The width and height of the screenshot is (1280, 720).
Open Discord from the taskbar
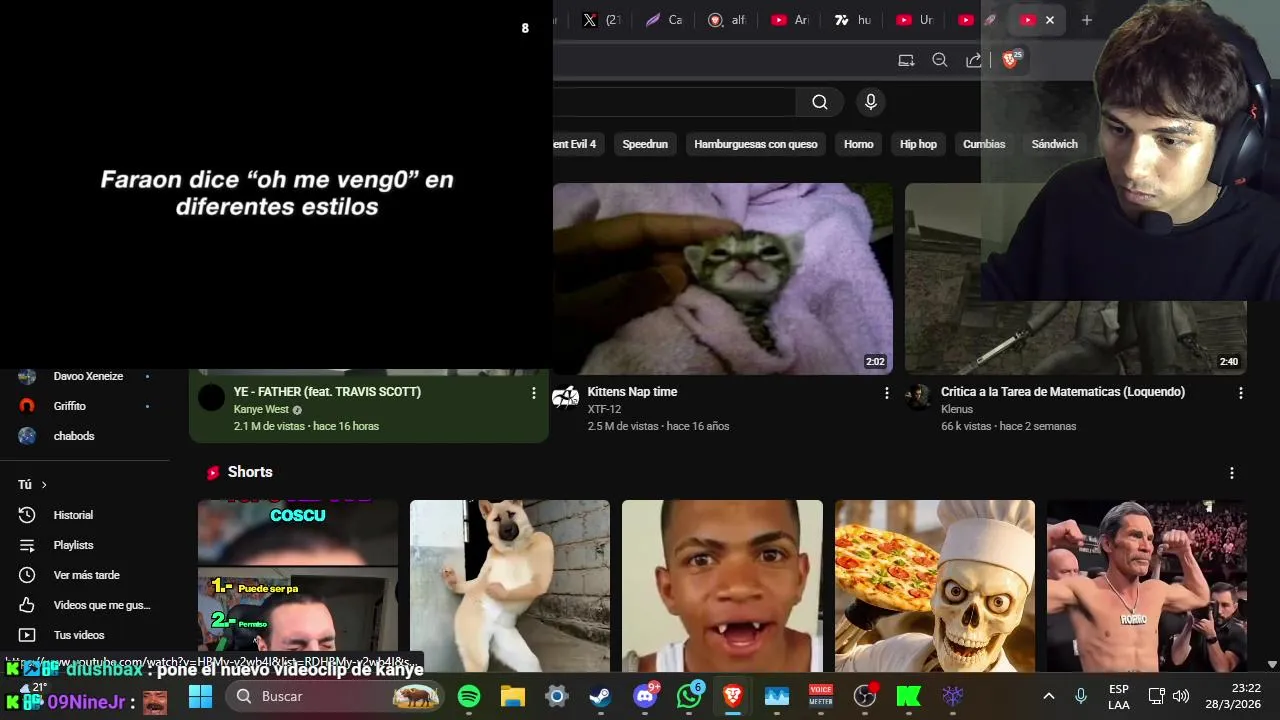646,696
